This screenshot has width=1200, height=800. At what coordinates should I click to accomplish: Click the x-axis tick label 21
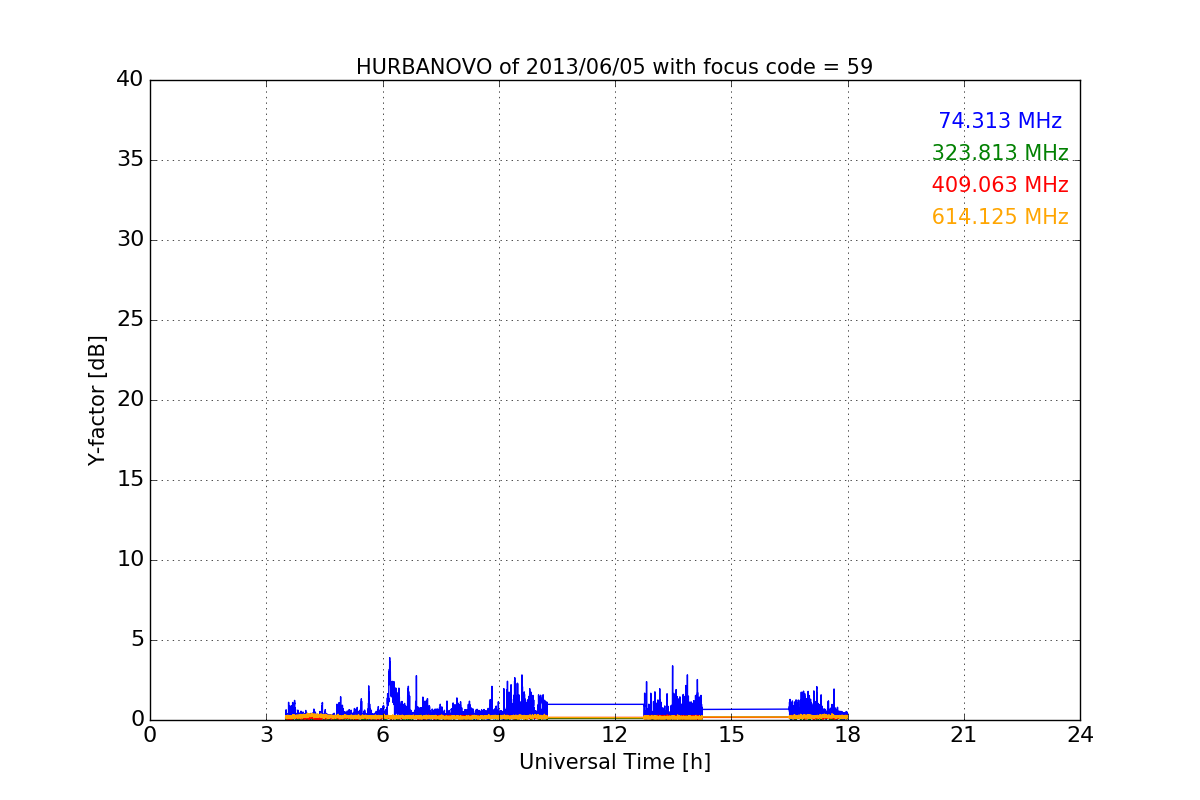pos(964,735)
